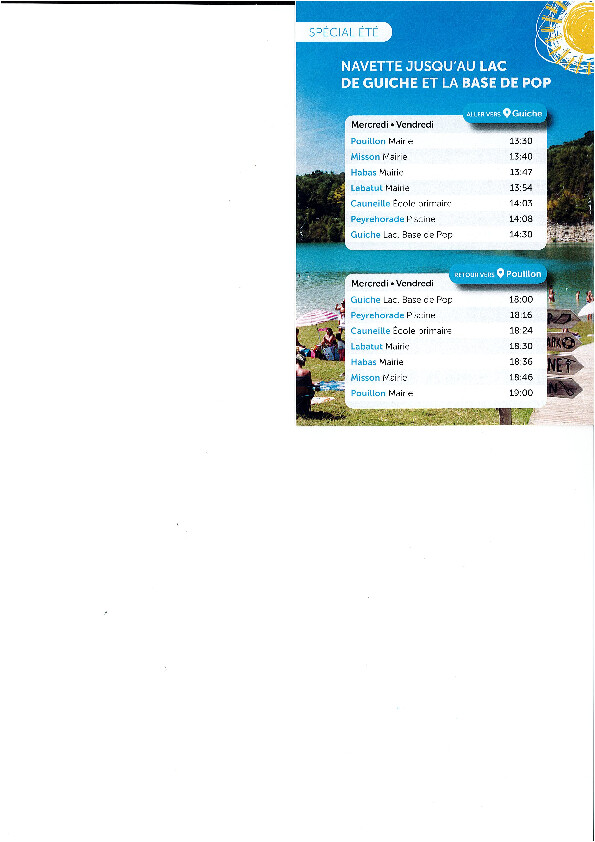This screenshot has width=595, height=842.
Task: Click the location pin next to Pouillon
Action: point(500,273)
